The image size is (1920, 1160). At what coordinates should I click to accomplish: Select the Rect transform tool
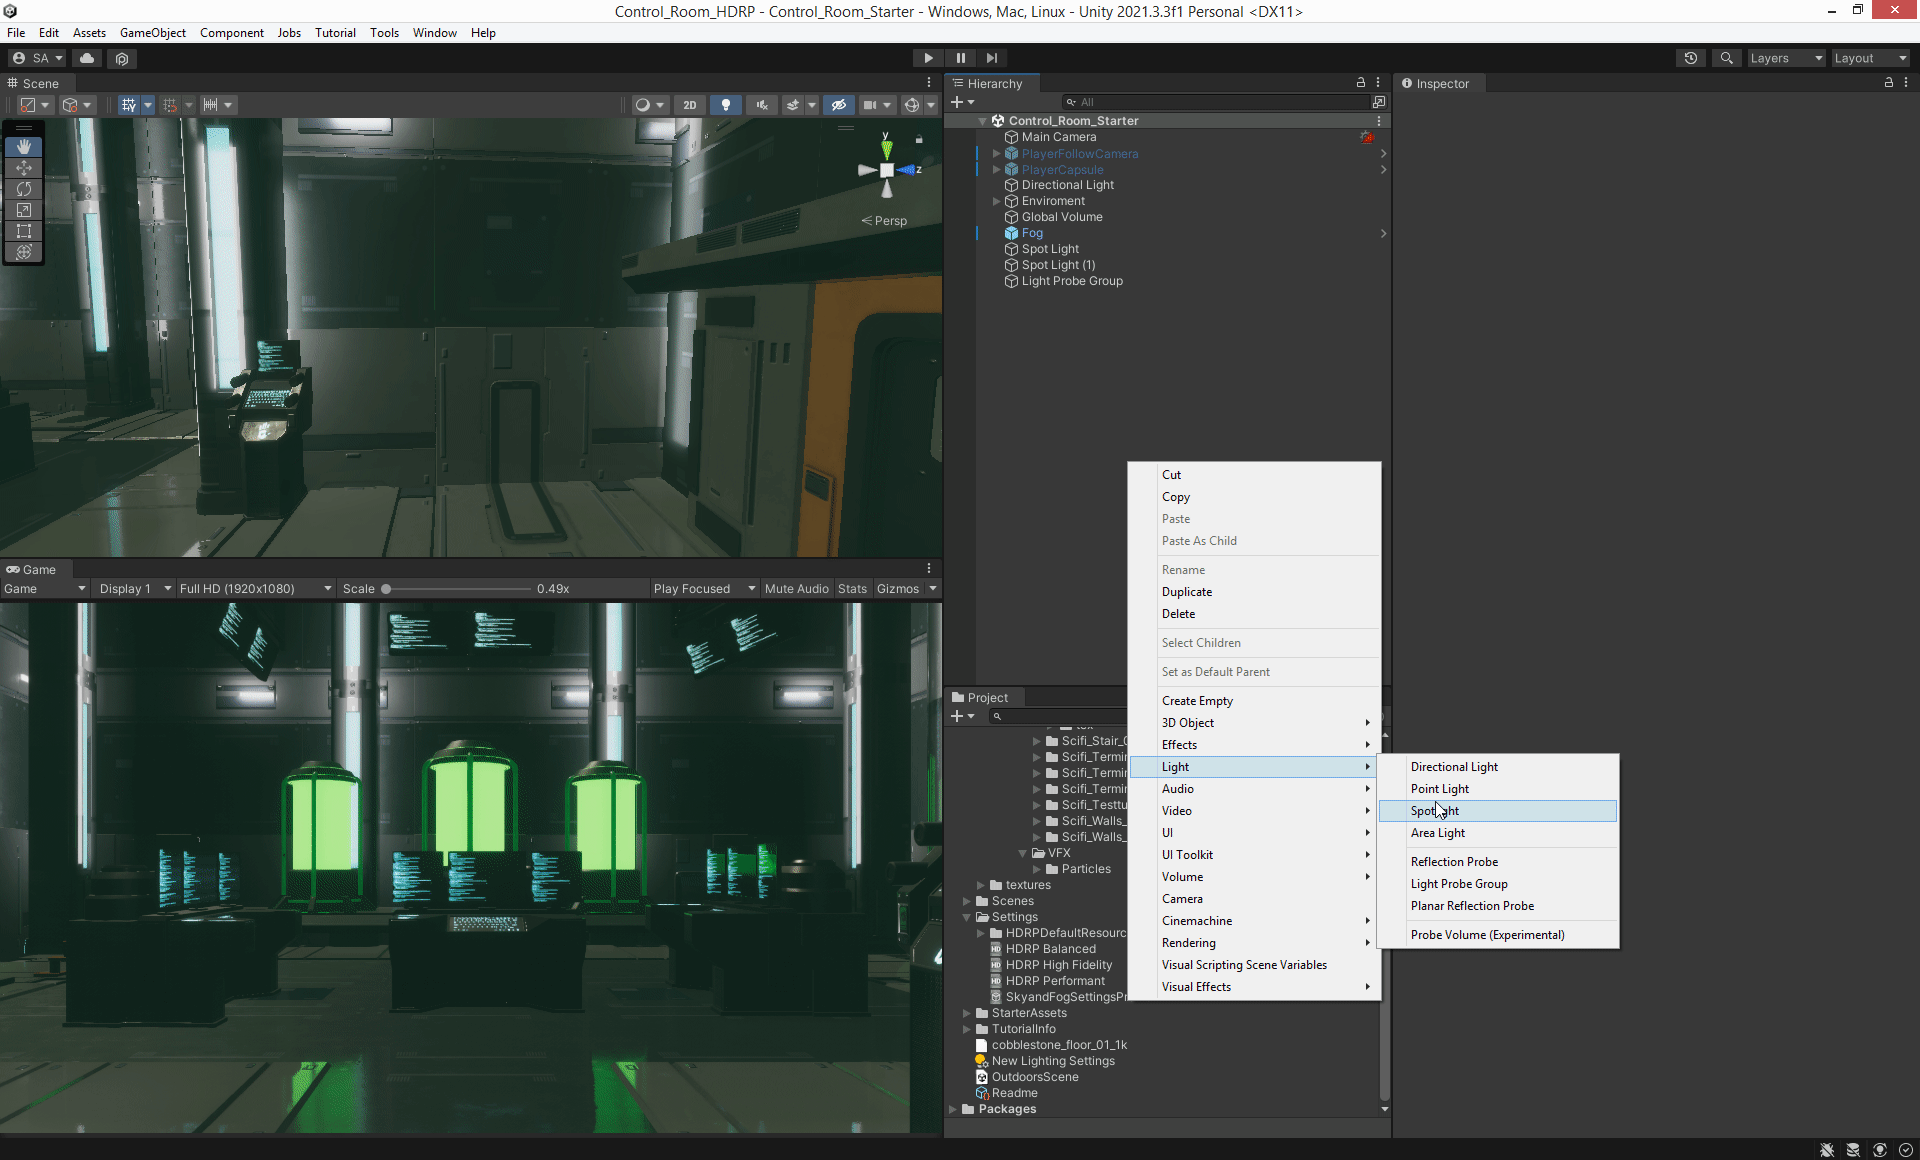24,231
